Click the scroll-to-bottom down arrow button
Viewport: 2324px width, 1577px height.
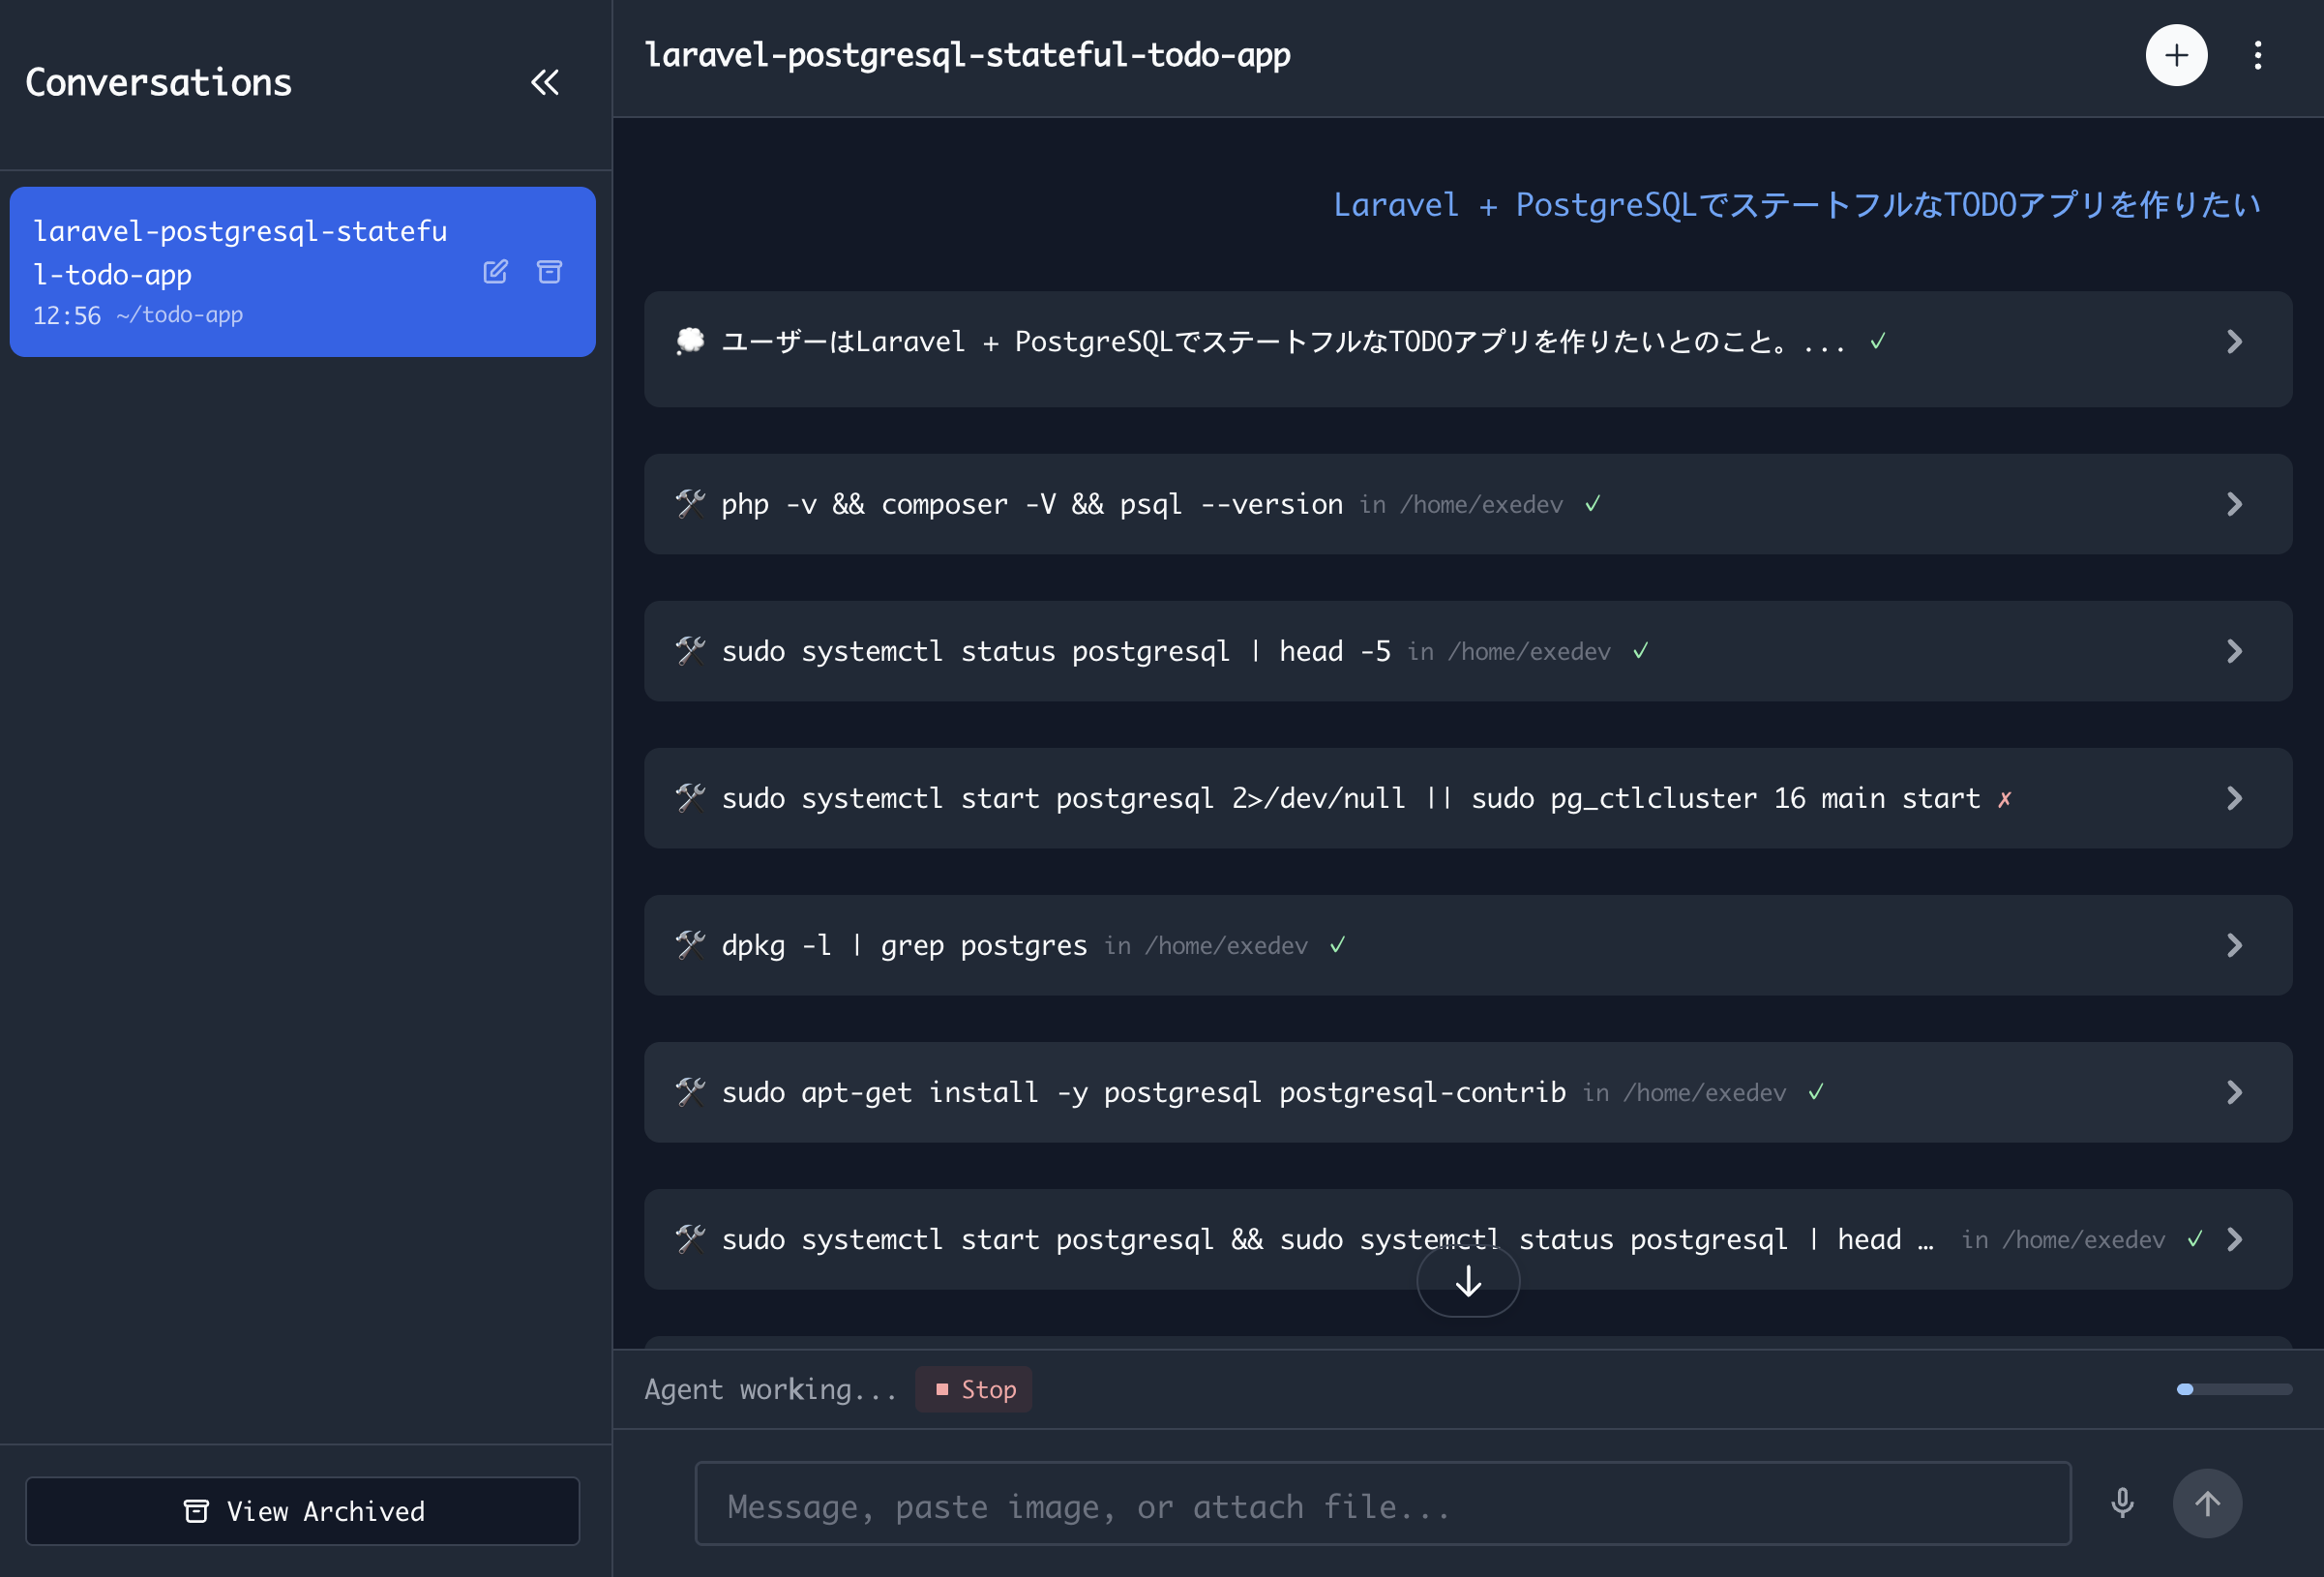click(x=1467, y=1281)
